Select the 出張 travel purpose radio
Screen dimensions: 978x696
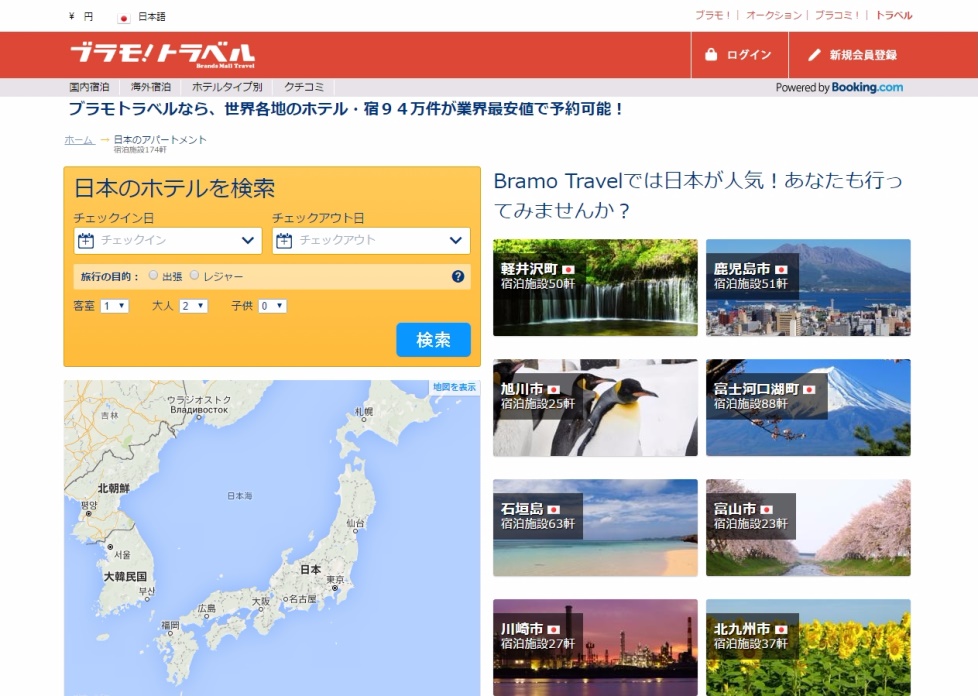point(153,275)
